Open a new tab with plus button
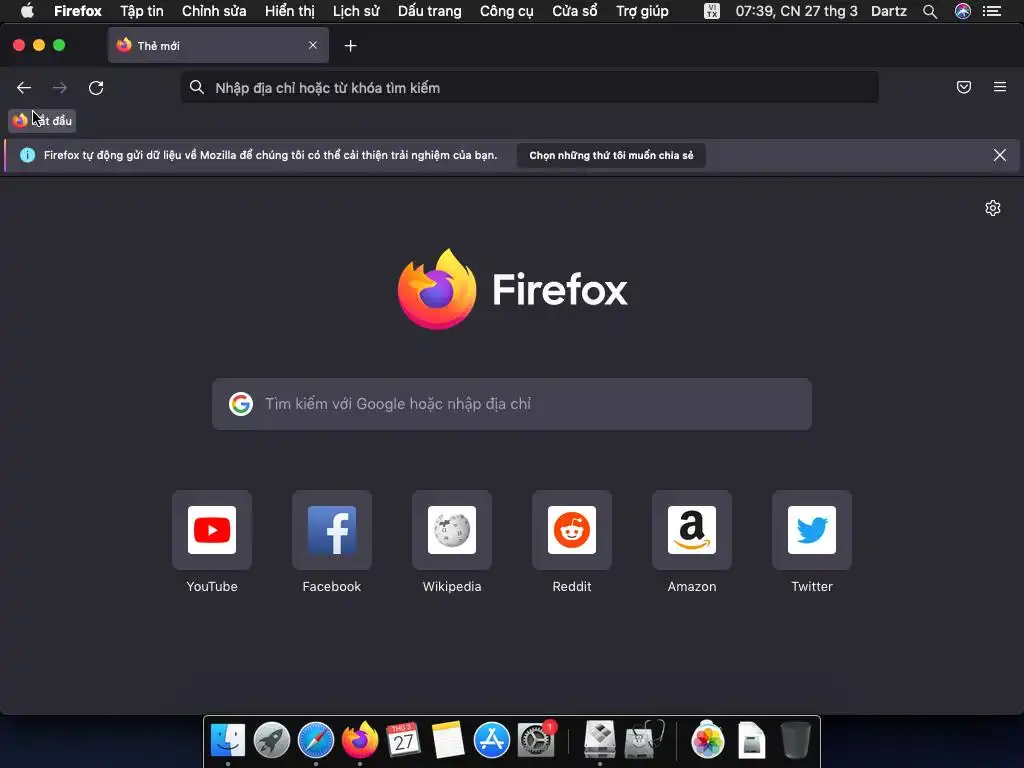The height and width of the screenshot is (768, 1024). [x=351, y=46]
